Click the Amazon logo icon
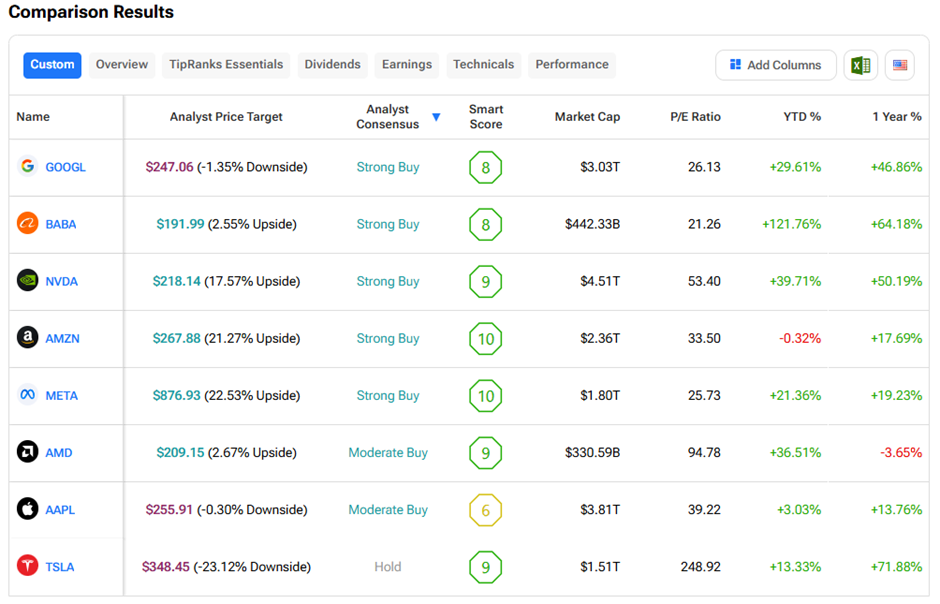Image resolution: width=940 pixels, height=604 pixels. tap(28, 338)
